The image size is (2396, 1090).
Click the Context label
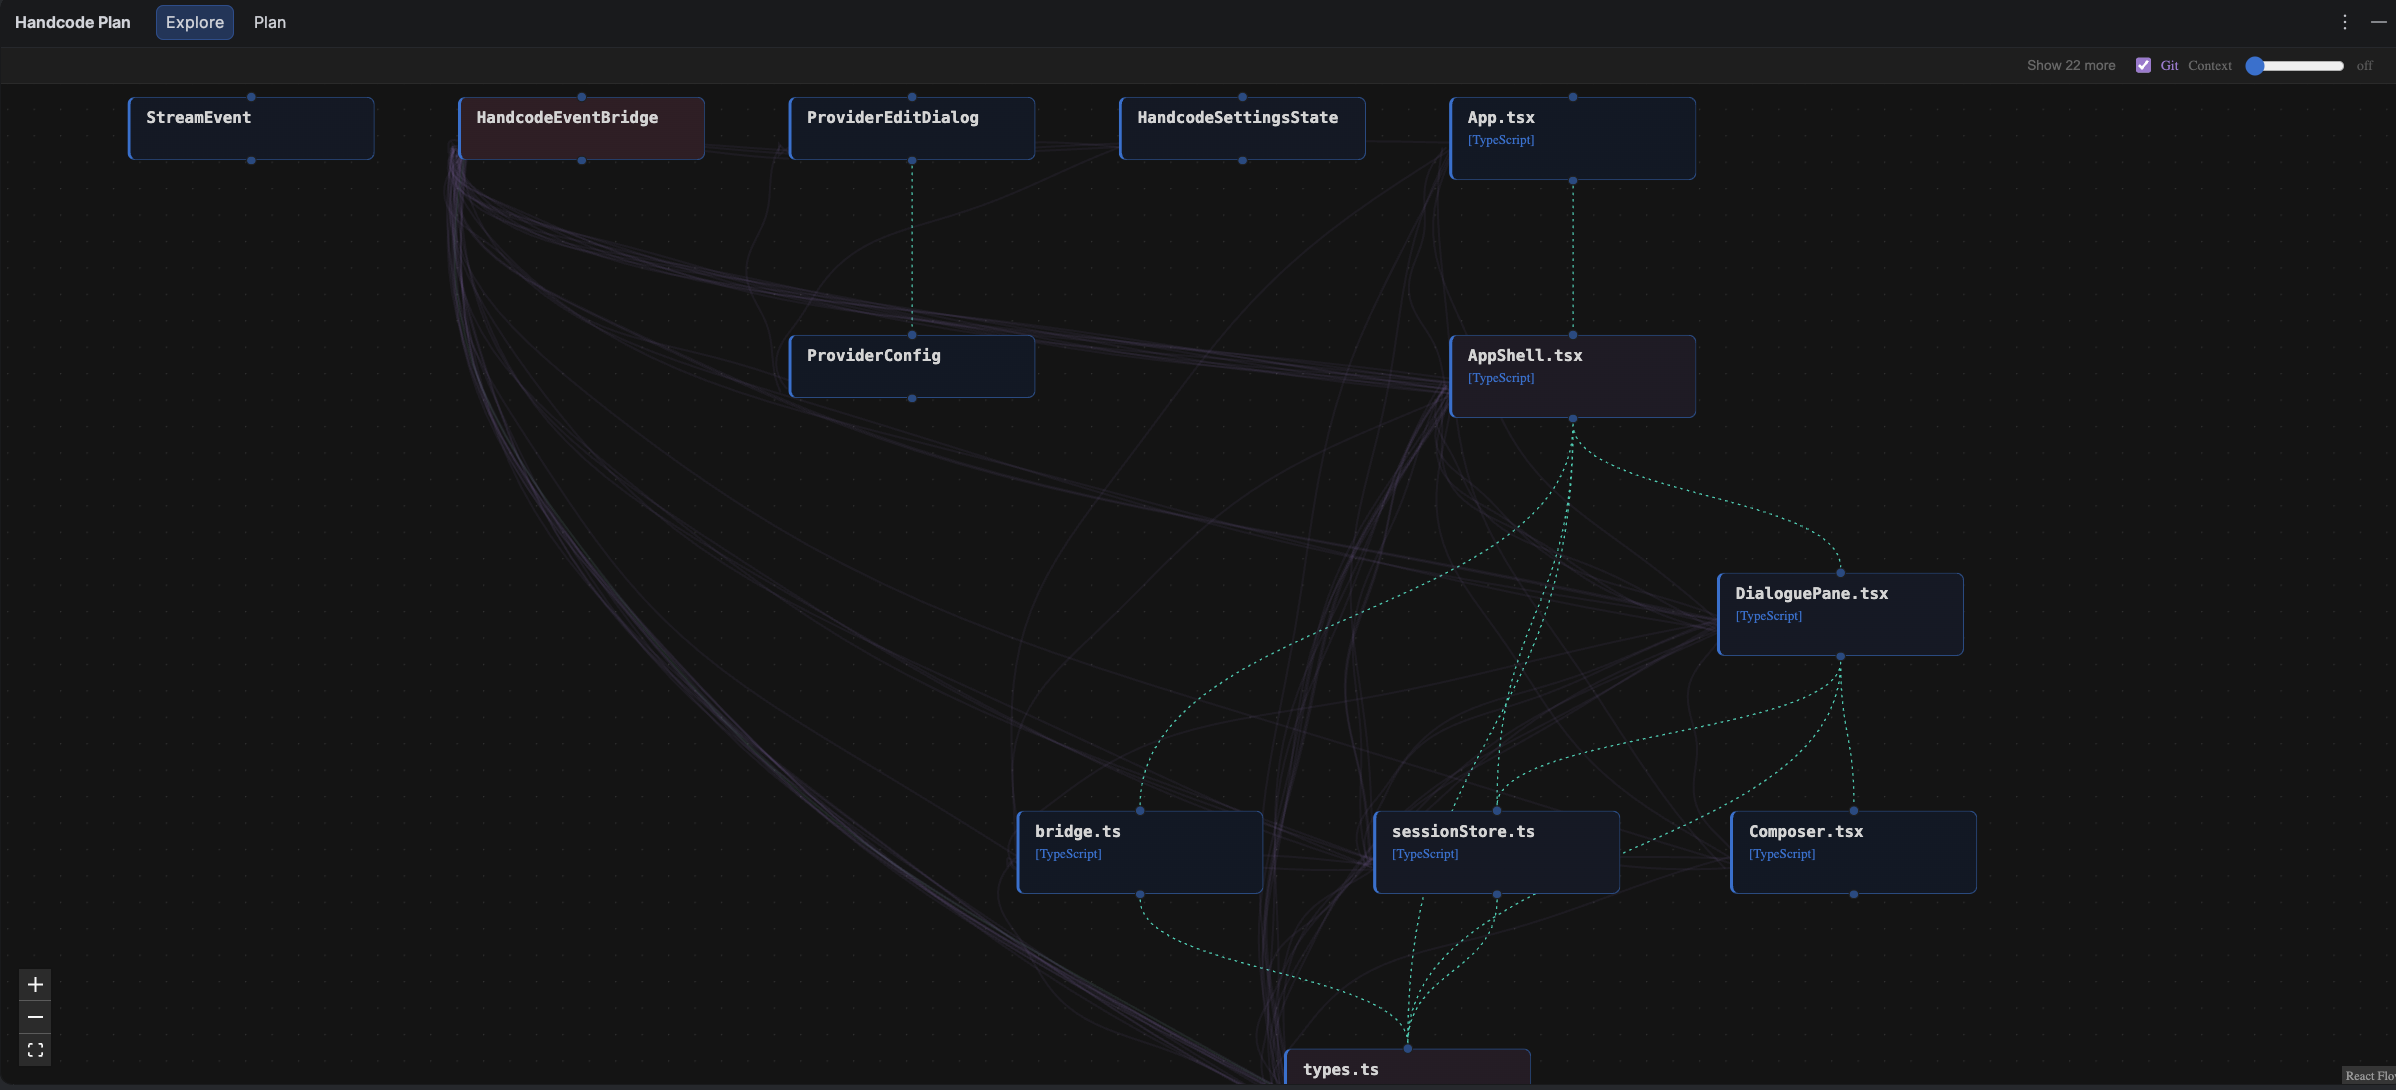pyautogui.click(x=2209, y=65)
